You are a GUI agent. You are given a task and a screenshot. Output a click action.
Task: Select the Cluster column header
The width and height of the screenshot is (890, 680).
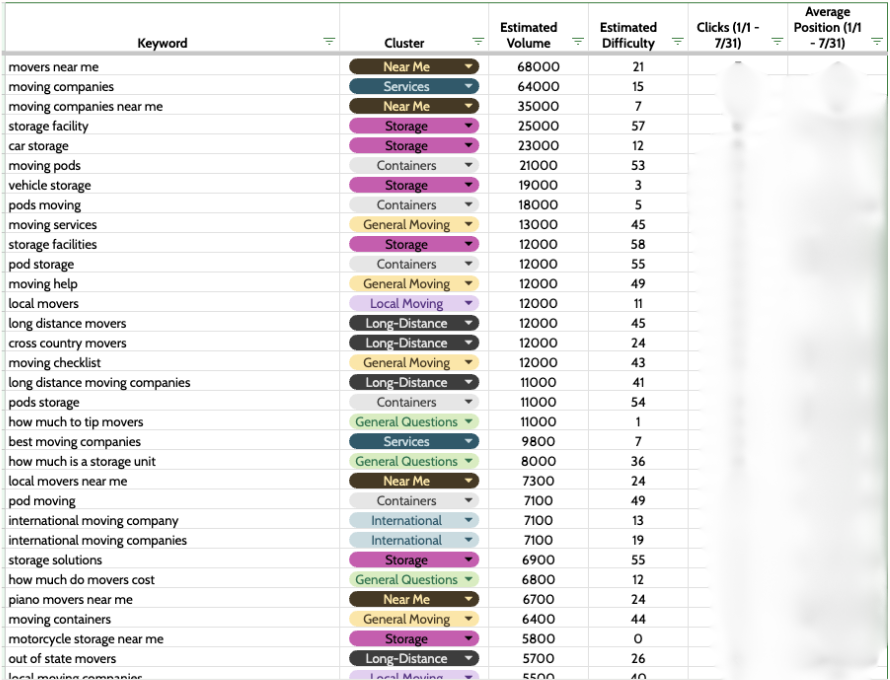(x=414, y=28)
